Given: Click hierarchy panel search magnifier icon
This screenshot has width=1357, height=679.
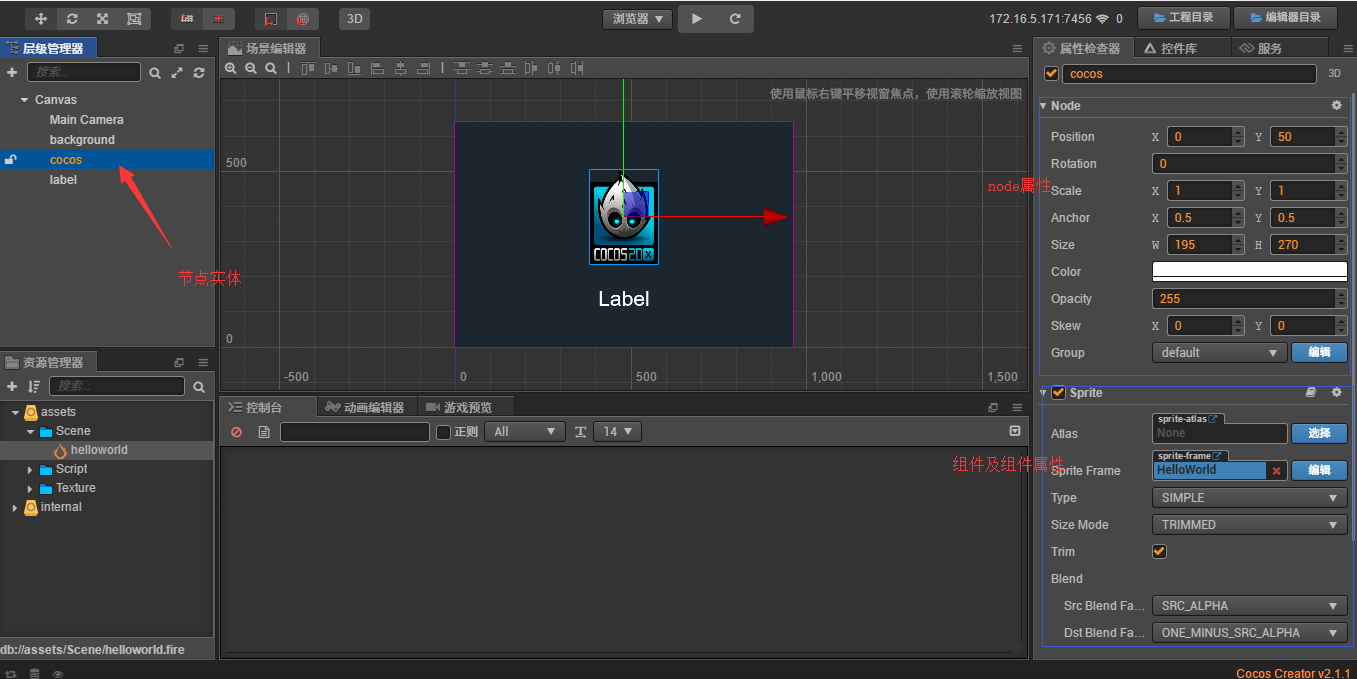Looking at the screenshot, I should [x=155, y=73].
